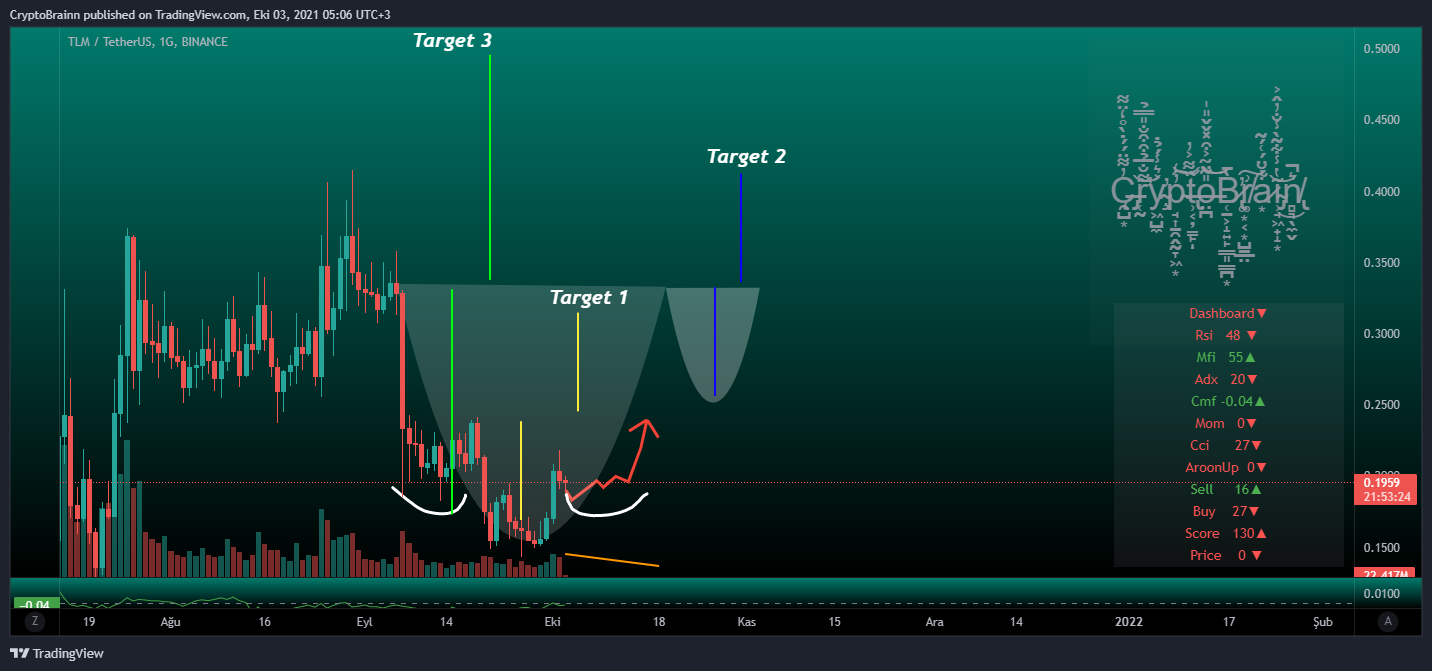1432x671 pixels.
Task: Click the volume value label 22.417M
Action: point(1384,574)
